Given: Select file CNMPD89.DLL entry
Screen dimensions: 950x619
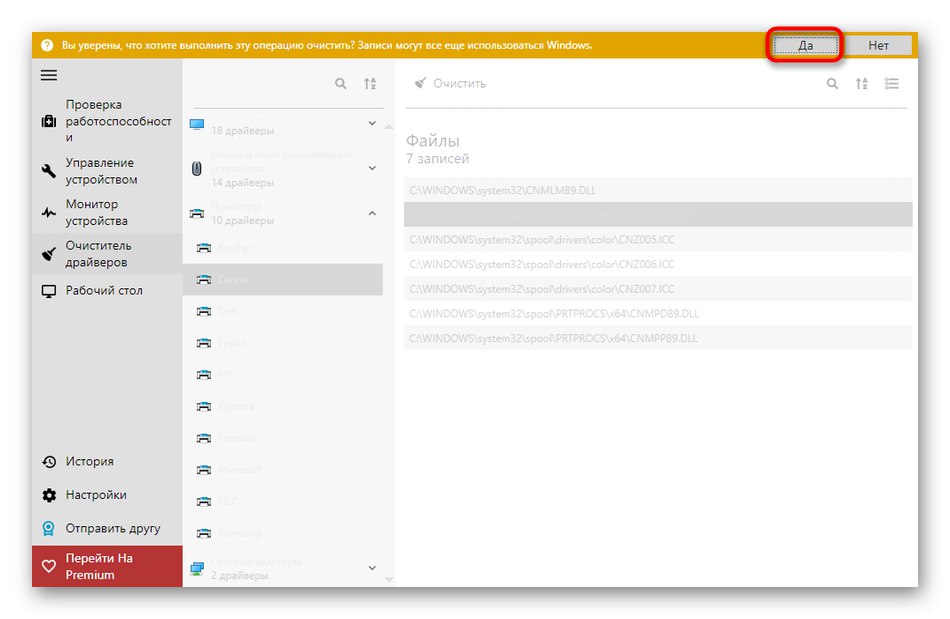Looking at the screenshot, I should [658, 314].
